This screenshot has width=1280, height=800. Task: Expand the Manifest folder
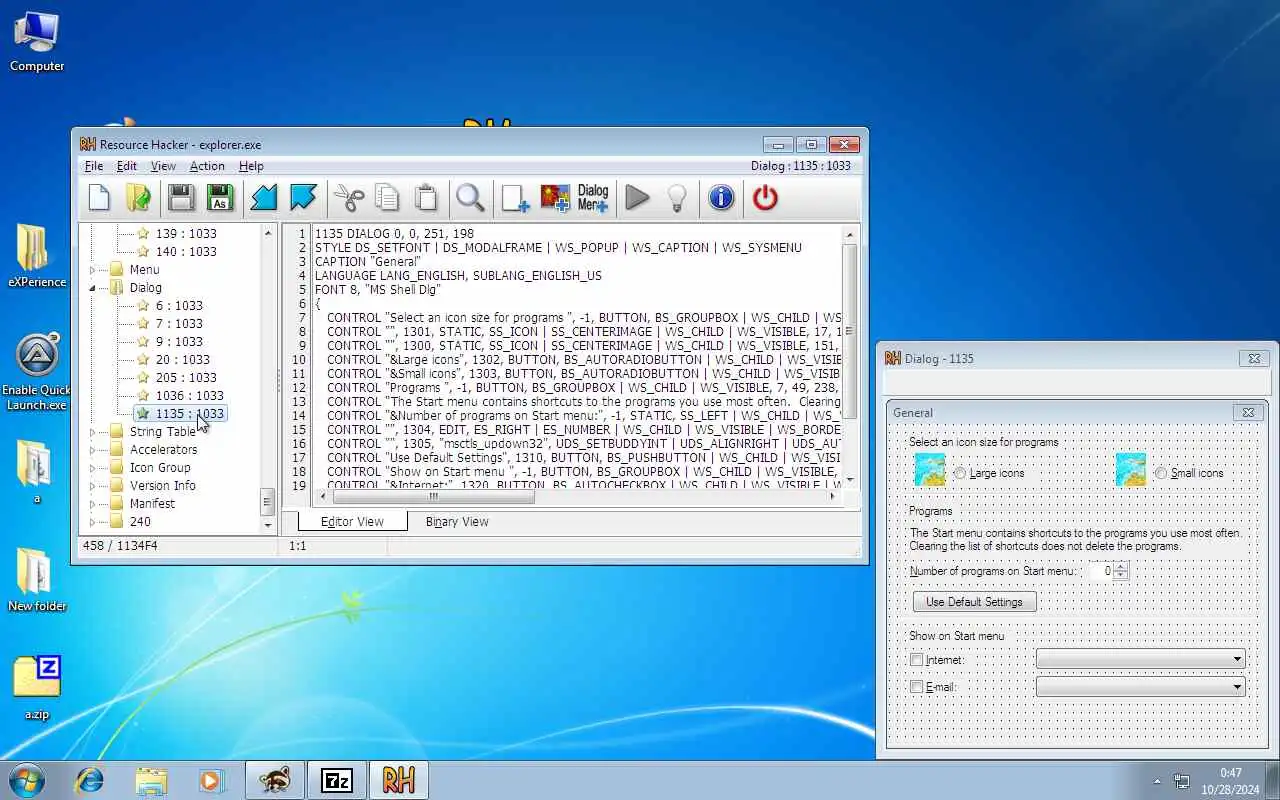pos(93,504)
